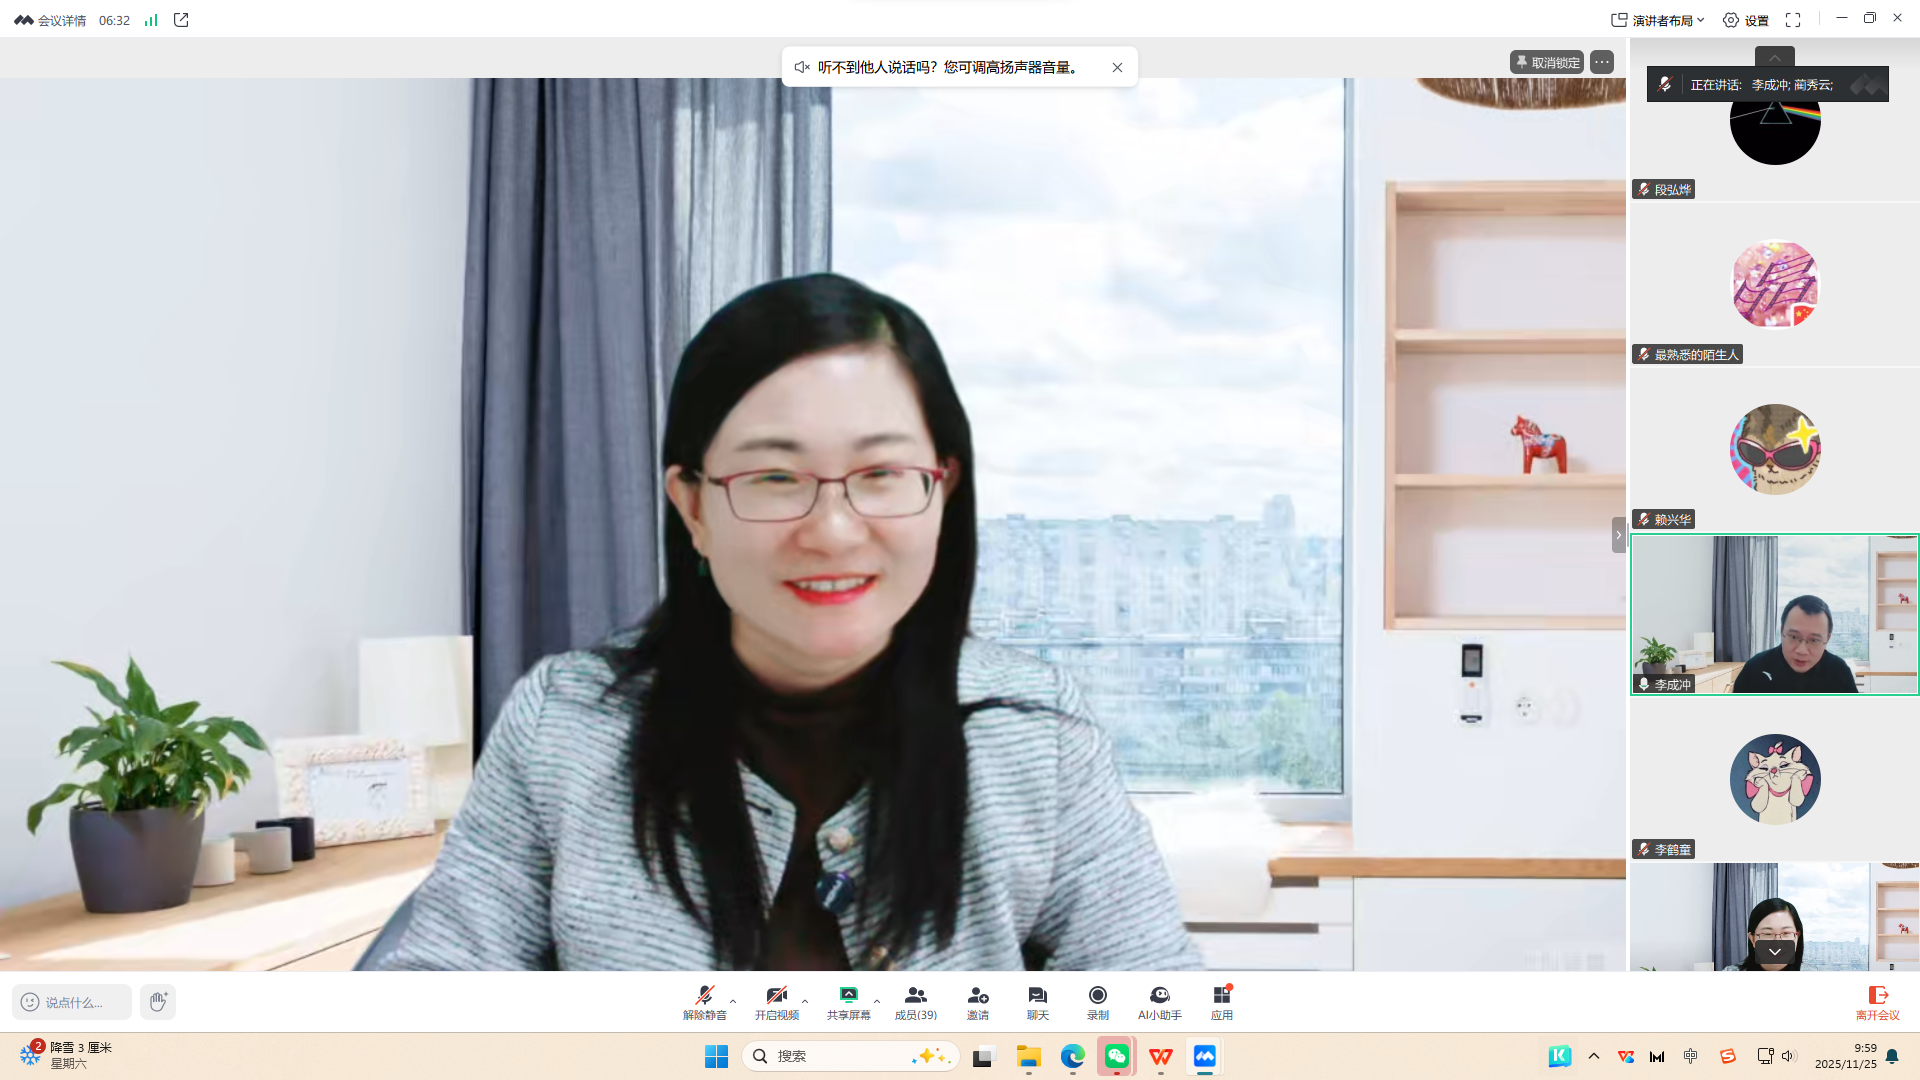Turn on the video camera
Viewport: 1920px width, 1080px height.
[x=776, y=996]
